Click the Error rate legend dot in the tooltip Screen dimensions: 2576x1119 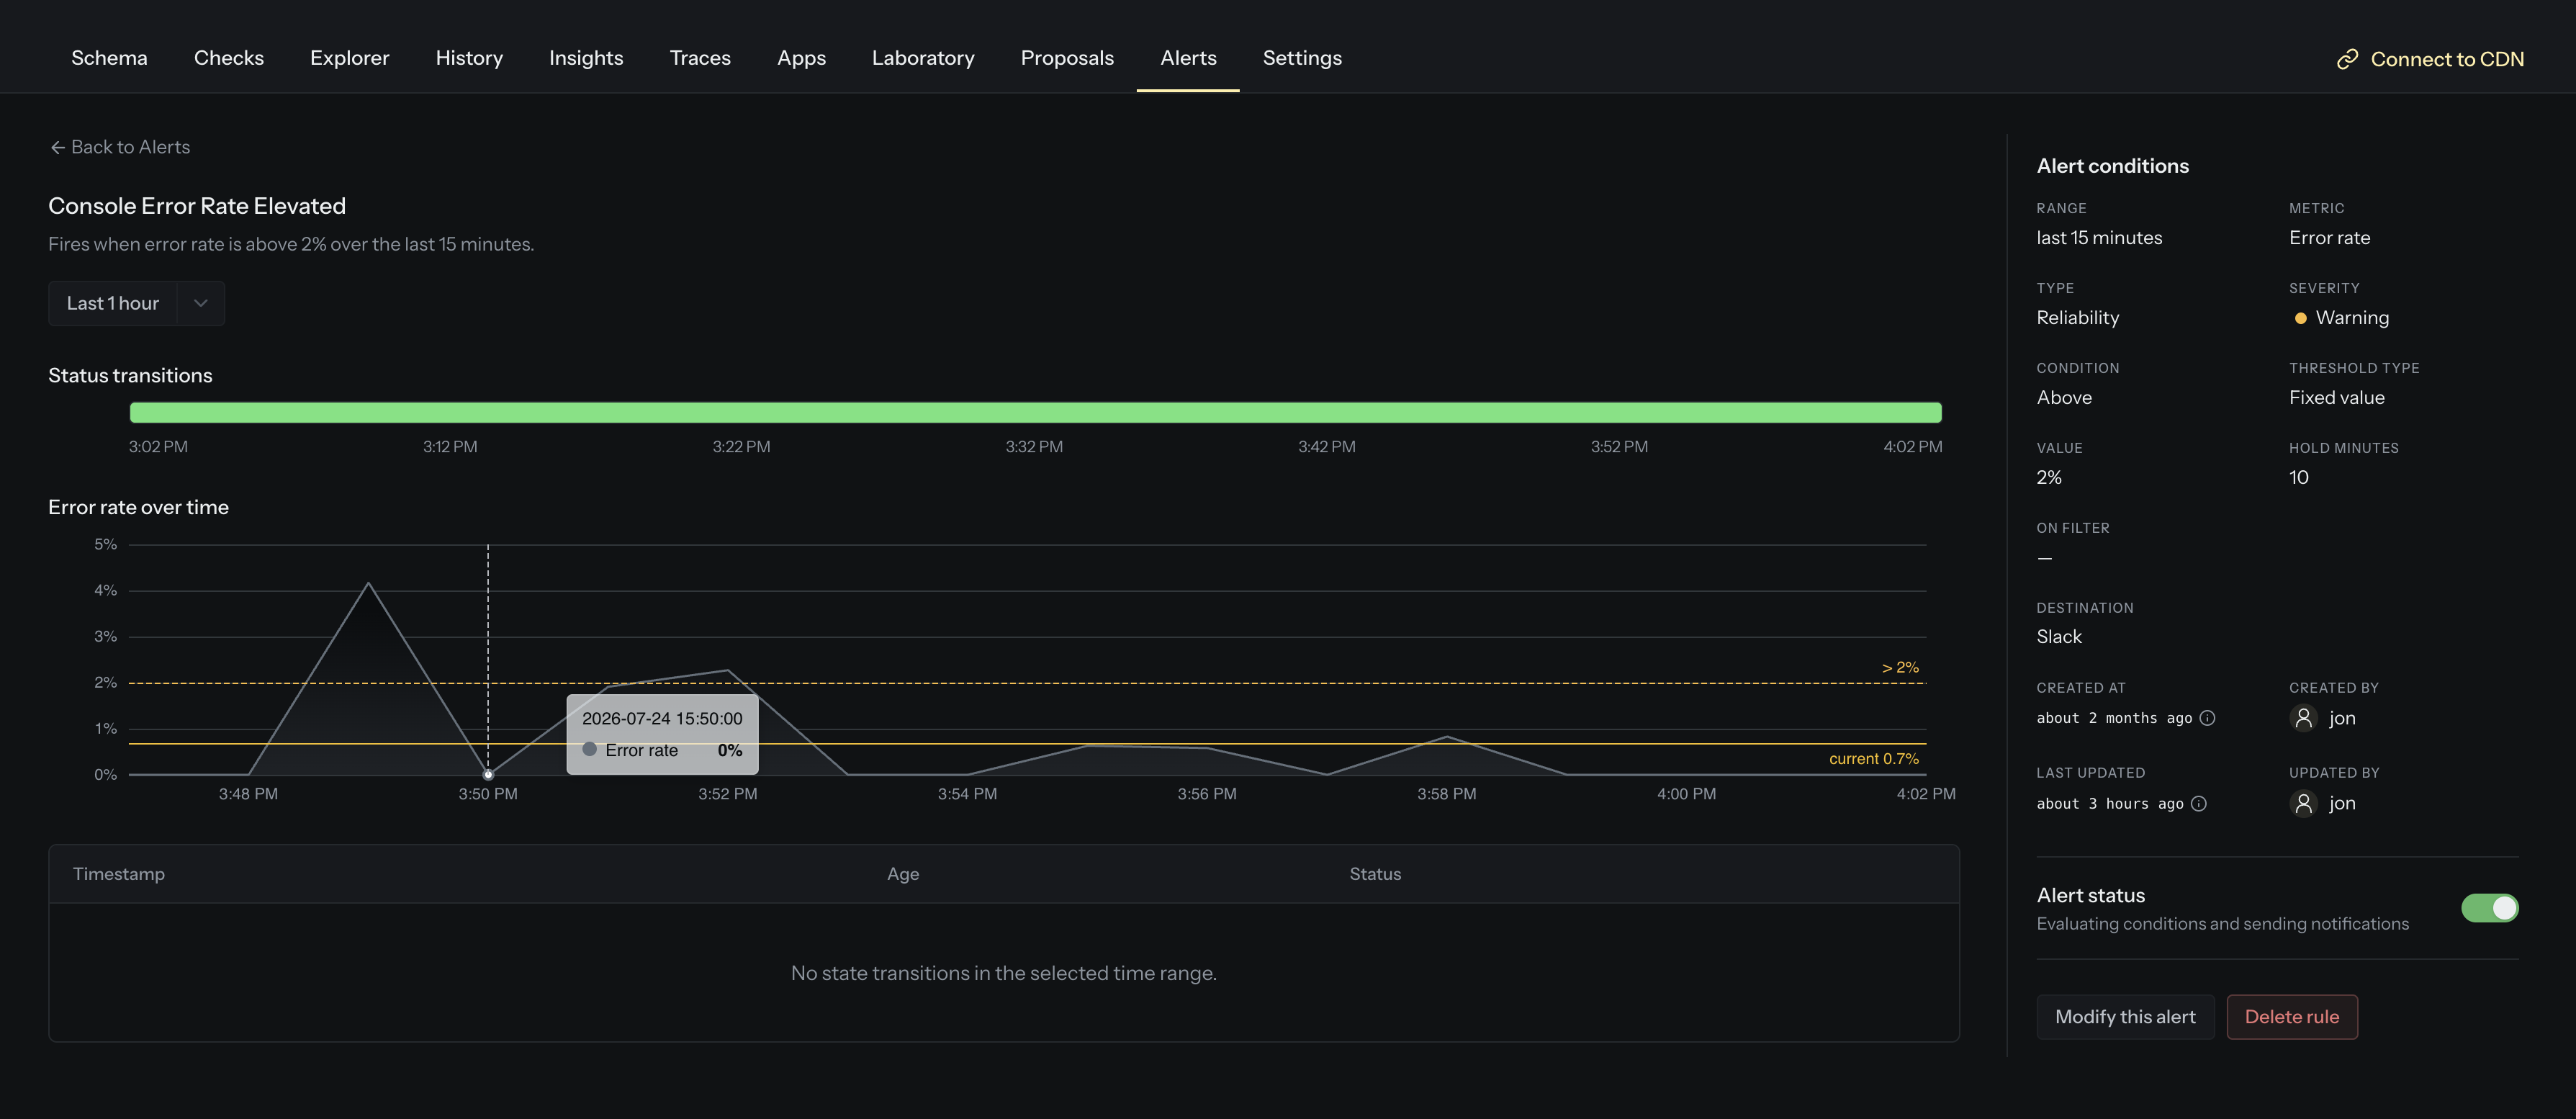[x=589, y=749]
